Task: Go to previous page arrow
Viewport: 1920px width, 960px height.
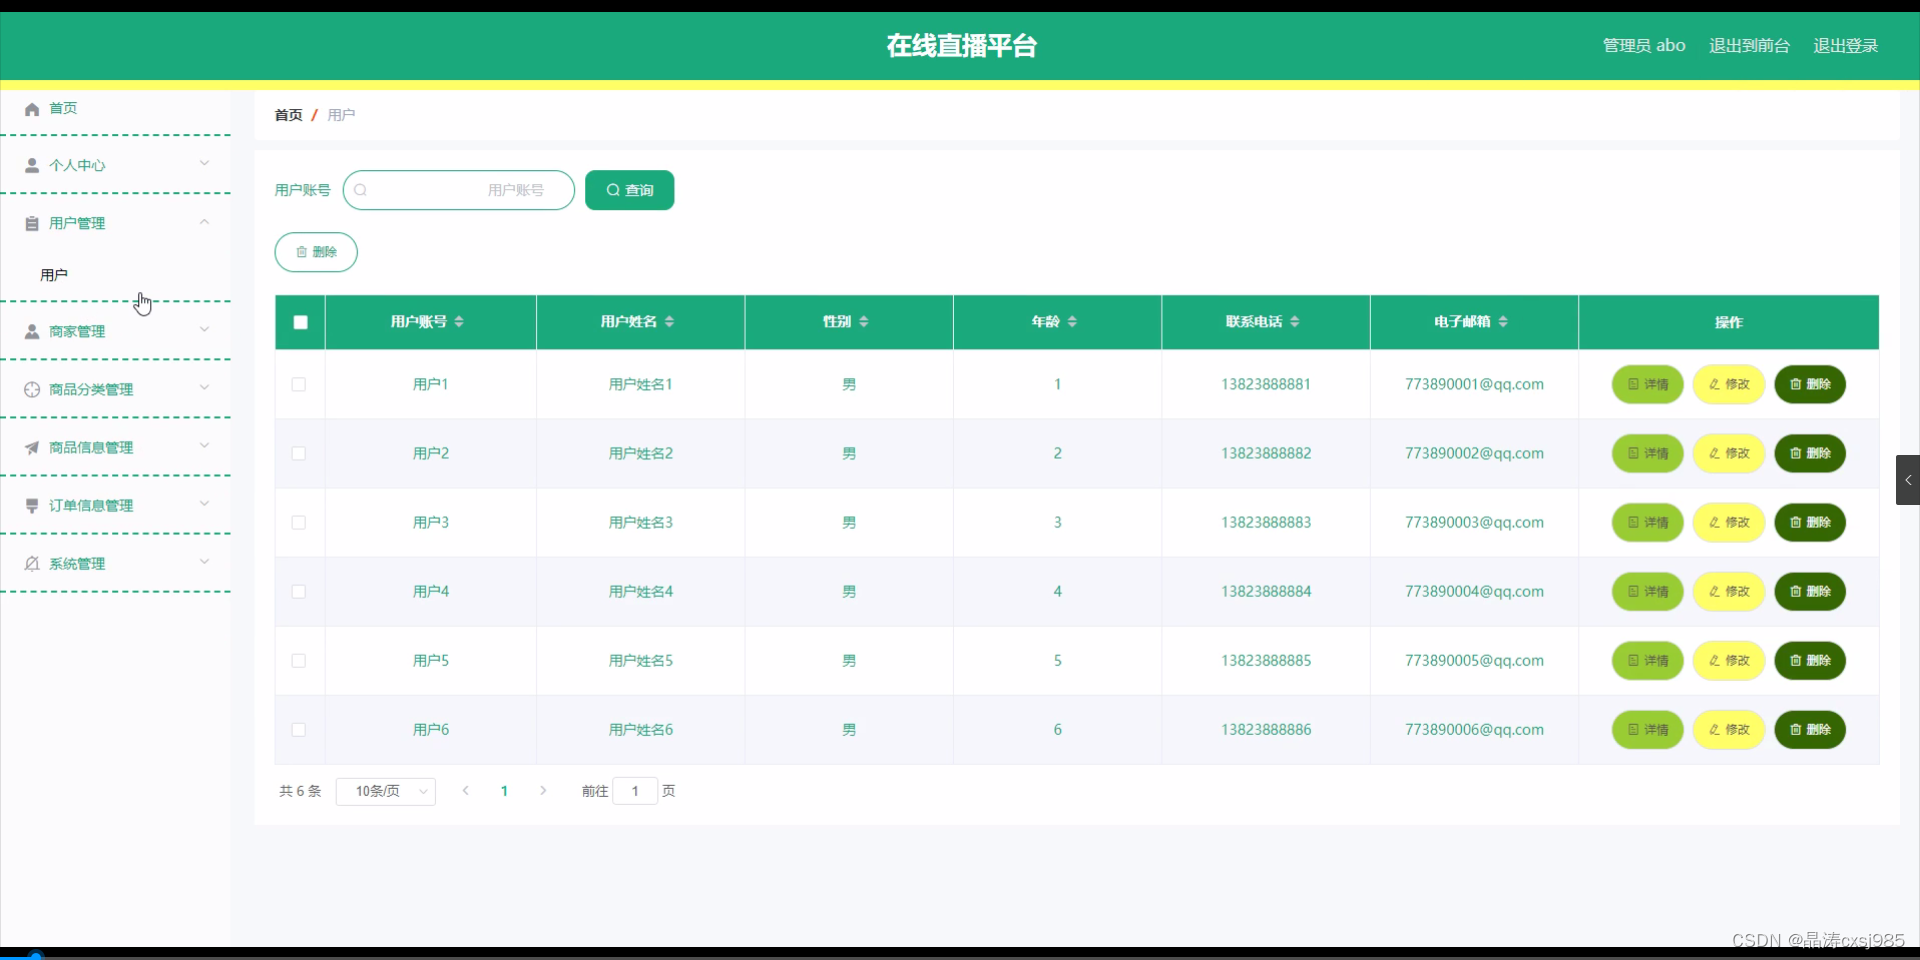Action: click(x=465, y=790)
